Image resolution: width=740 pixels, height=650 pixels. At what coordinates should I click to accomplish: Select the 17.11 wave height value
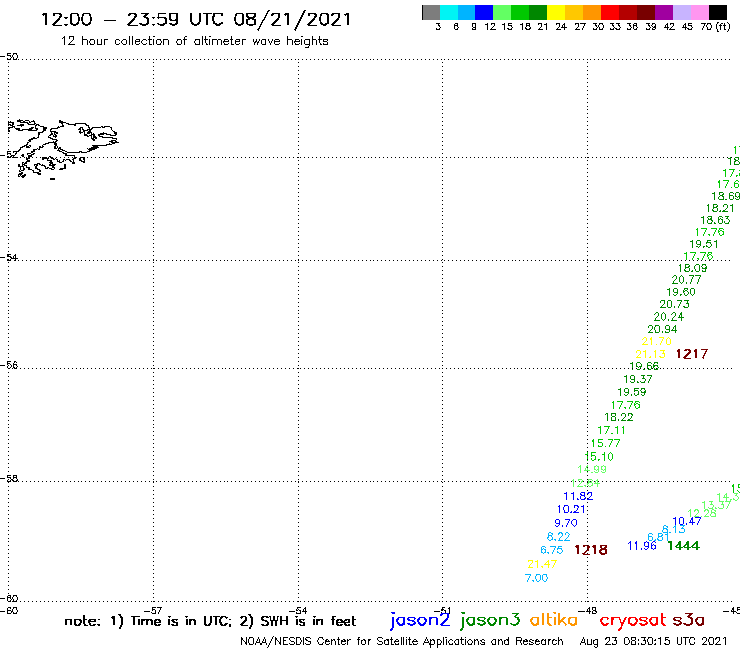(x=612, y=431)
